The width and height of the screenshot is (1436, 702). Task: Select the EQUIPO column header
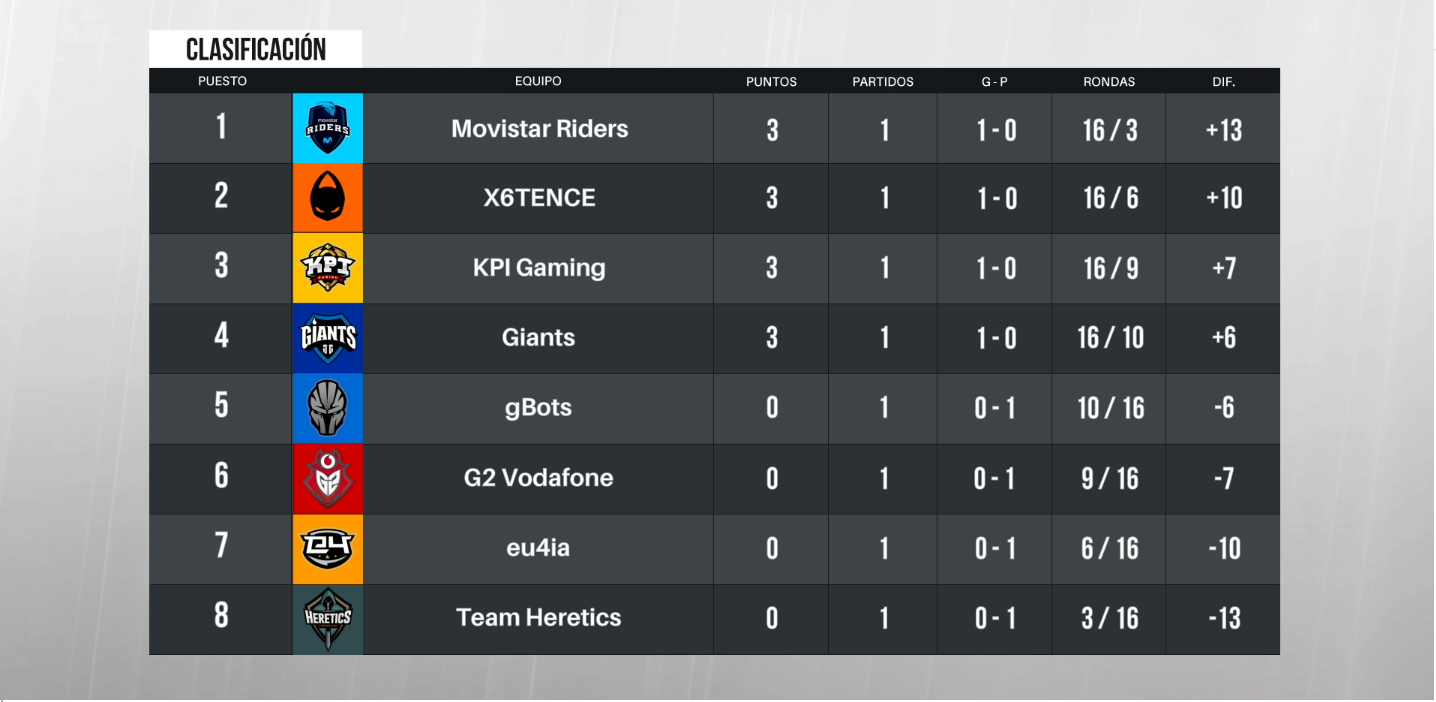coord(538,81)
